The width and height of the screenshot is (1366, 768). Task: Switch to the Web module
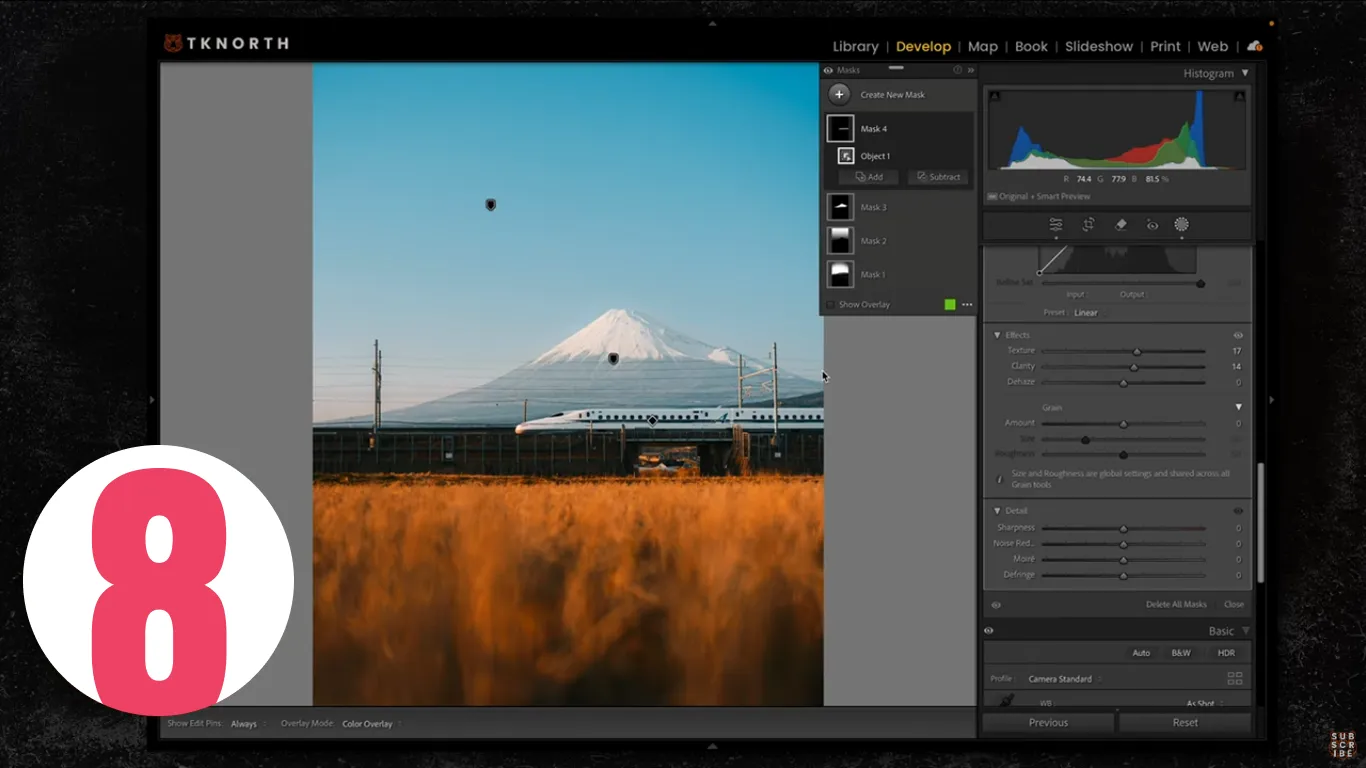[x=1213, y=46]
